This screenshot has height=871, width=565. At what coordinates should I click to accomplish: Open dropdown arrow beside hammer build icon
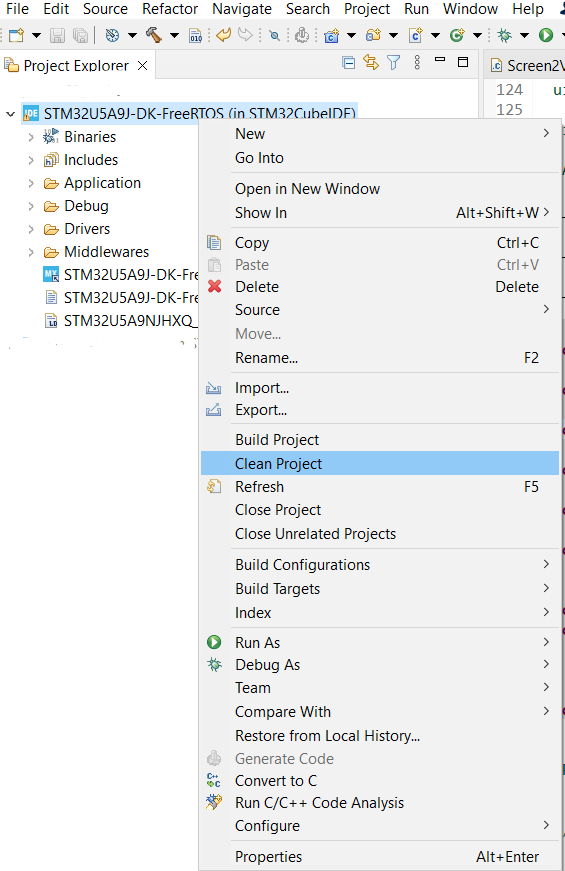click(x=174, y=36)
